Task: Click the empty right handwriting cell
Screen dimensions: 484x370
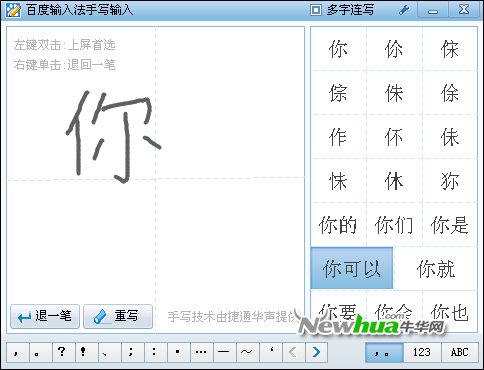Action: click(x=230, y=103)
